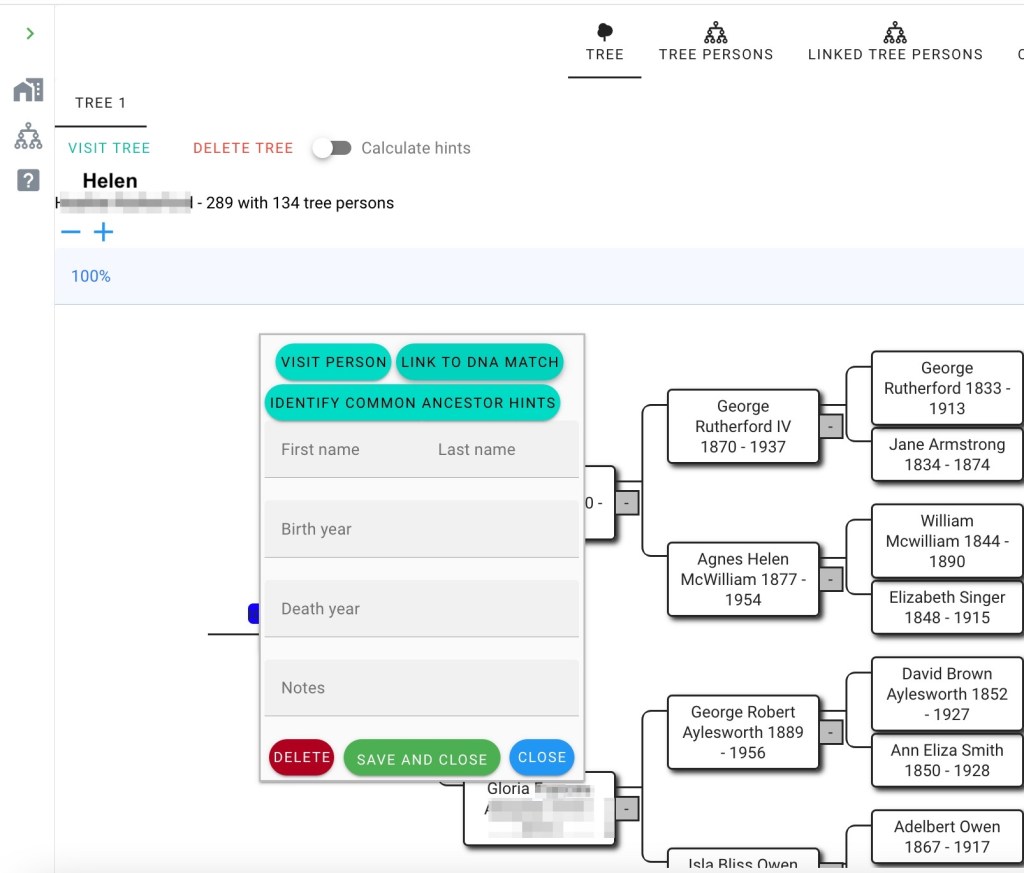Click the family tree sidebar icon
Image resolution: width=1024 pixels, height=873 pixels.
[28, 136]
